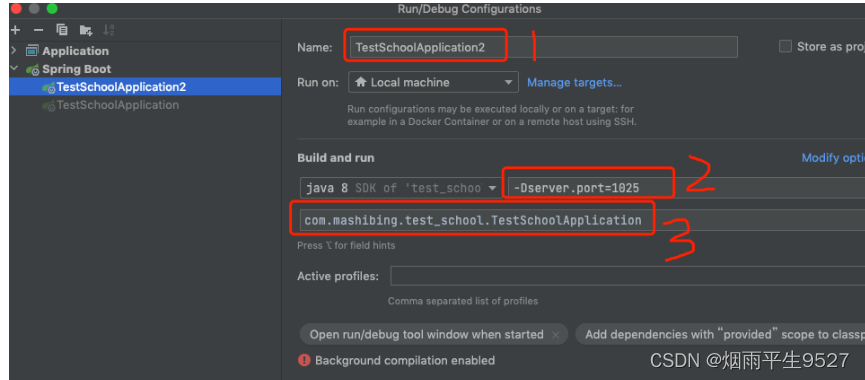The image size is (865, 380).
Task: Sort configurations alphabetically
Action: pyautogui.click(x=109, y=30)
